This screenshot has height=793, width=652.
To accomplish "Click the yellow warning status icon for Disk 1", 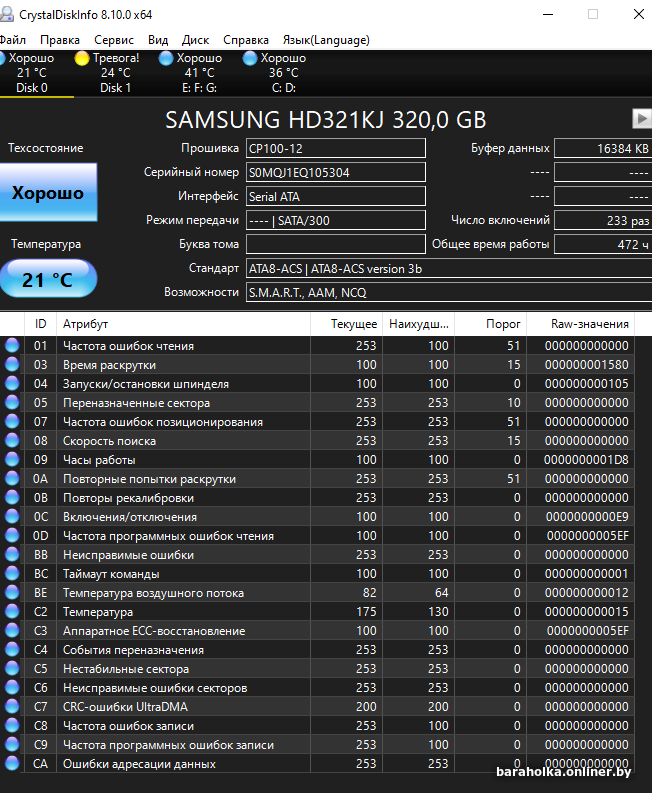I will coord(81,59).
